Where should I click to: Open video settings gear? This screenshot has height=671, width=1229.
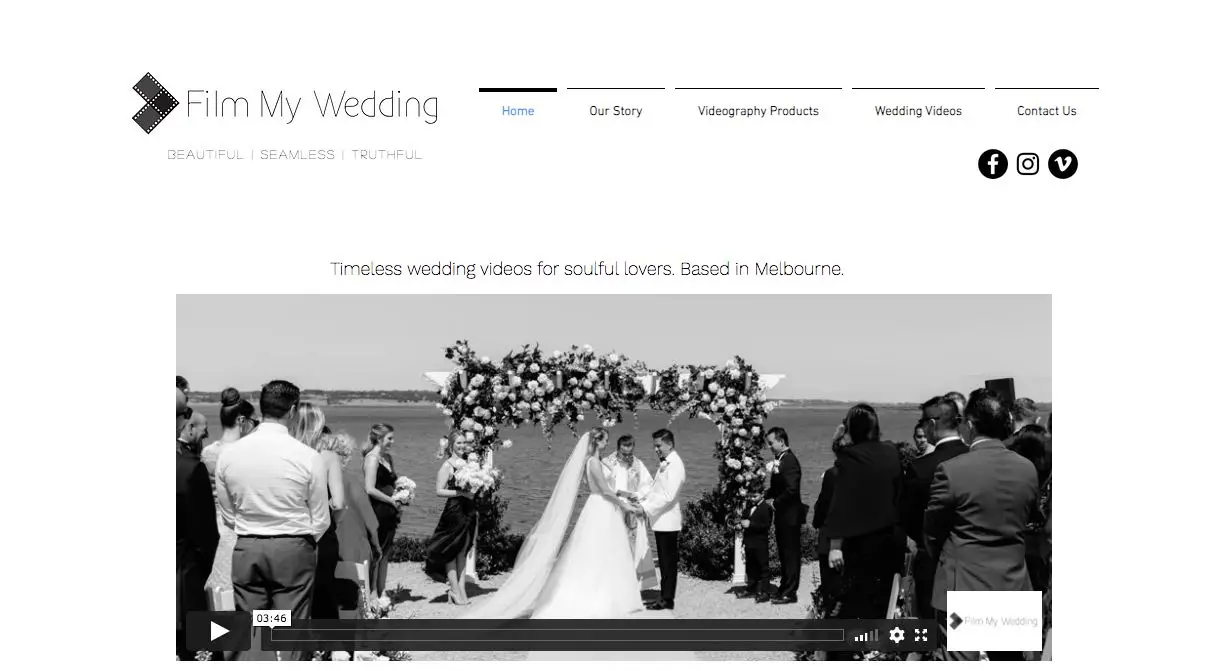click(897, 635)
